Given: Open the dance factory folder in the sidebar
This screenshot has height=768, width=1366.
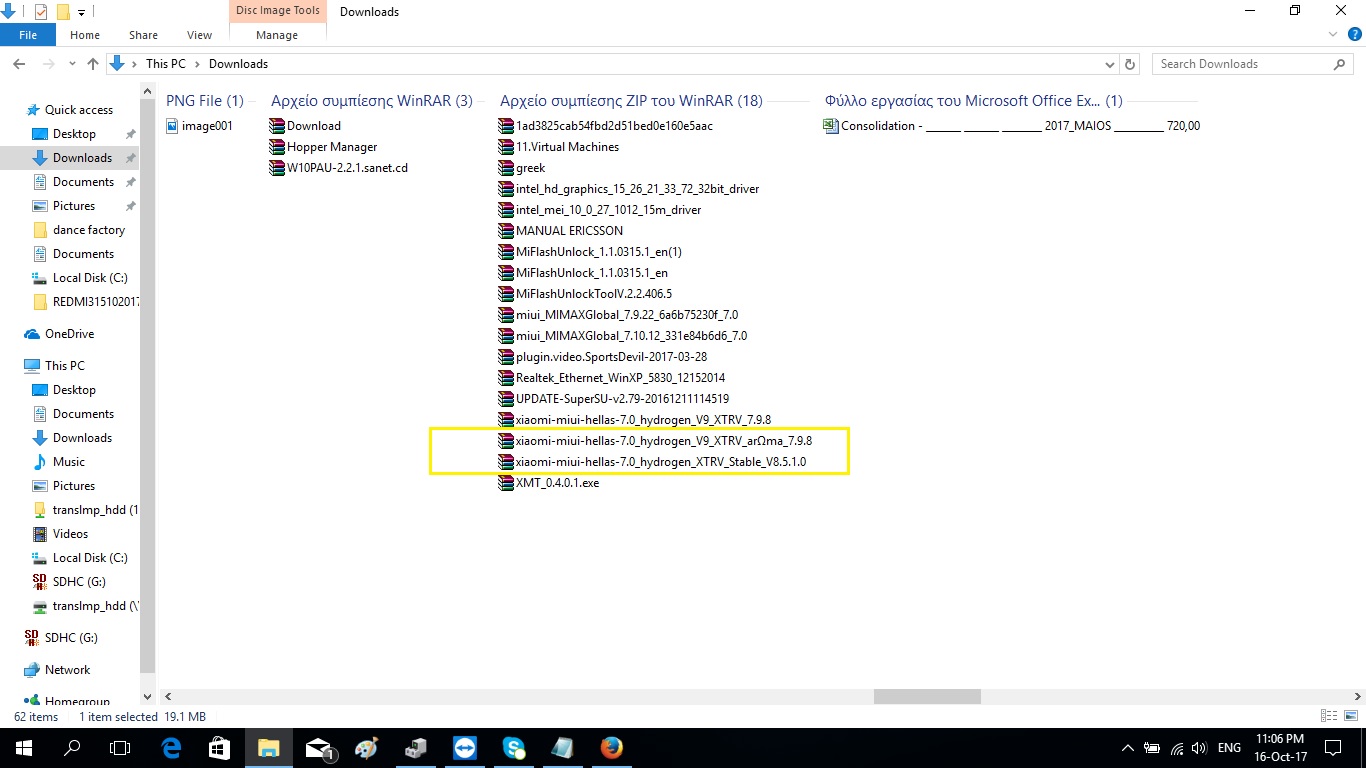Looking at the screenshot, I should click(x=89, y=230).
